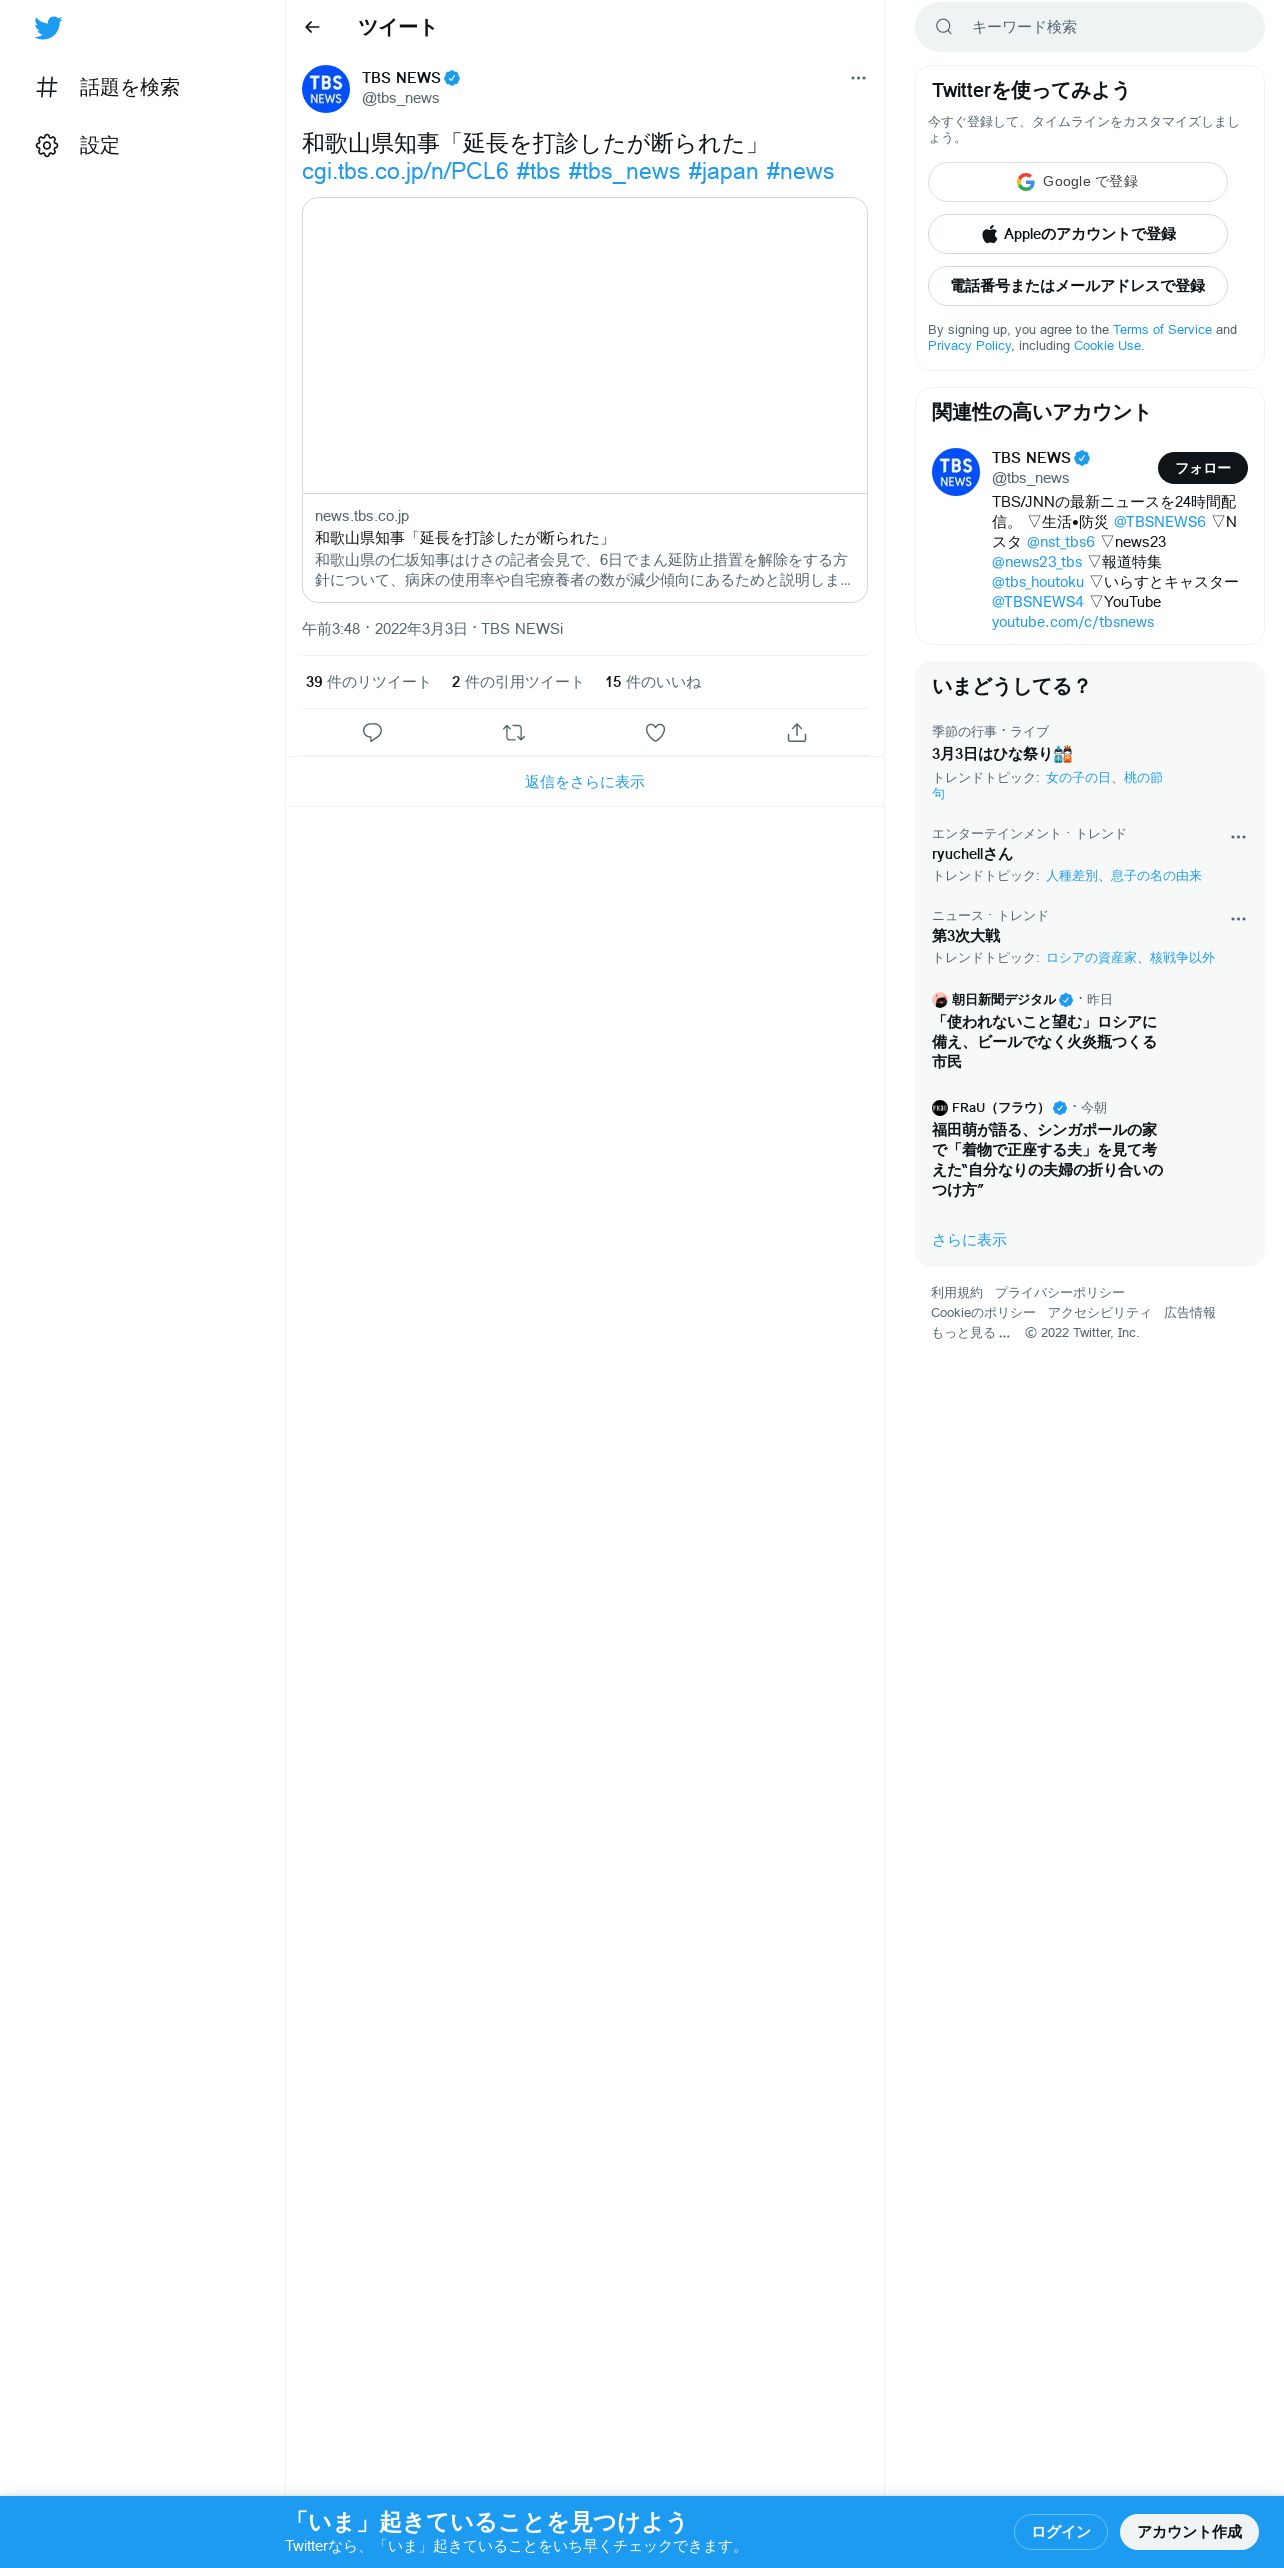Sign up with Appleのアカウントで登録
This screenshot has width=1284, height=2568.
tap(1078, 234)
